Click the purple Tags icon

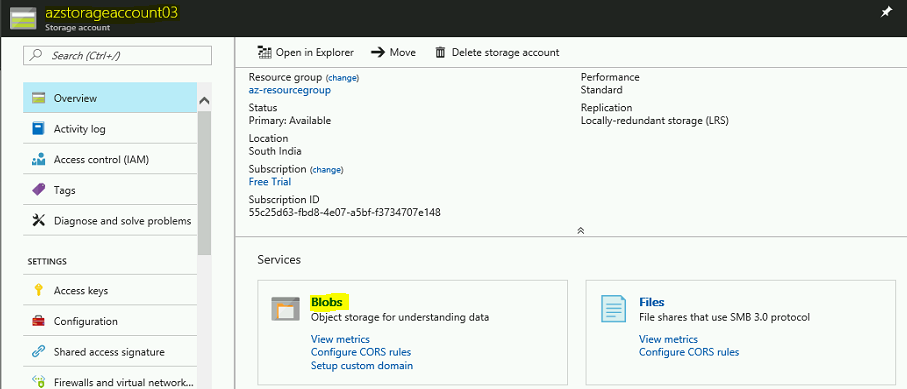click(x=38, y=190)
